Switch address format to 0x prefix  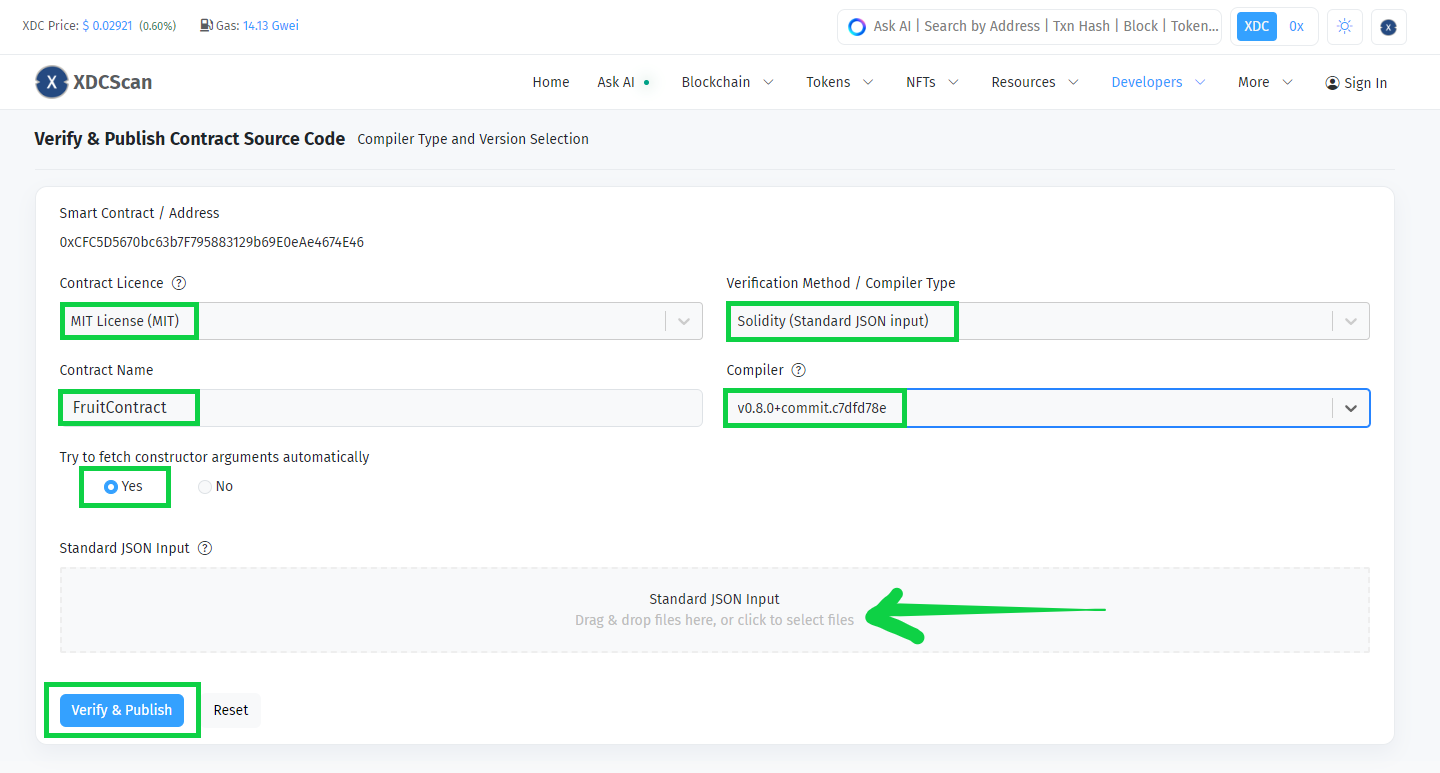coord(1296,27)
